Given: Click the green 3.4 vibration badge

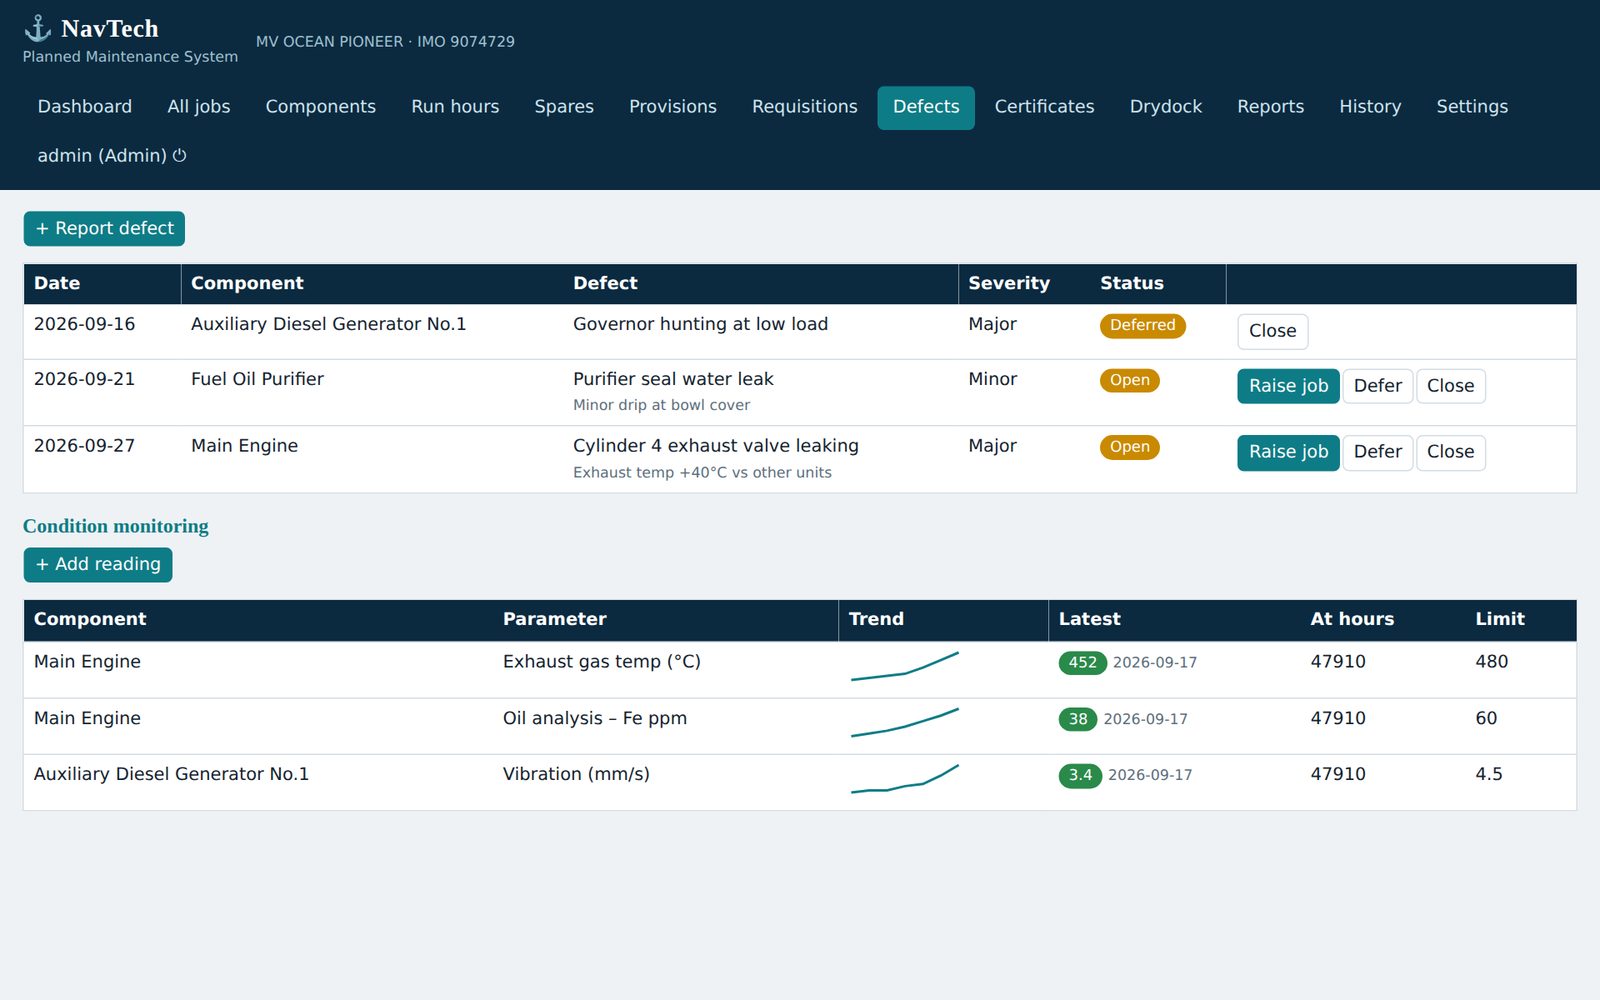Looking at the screenshot, I should (1080, 775).
